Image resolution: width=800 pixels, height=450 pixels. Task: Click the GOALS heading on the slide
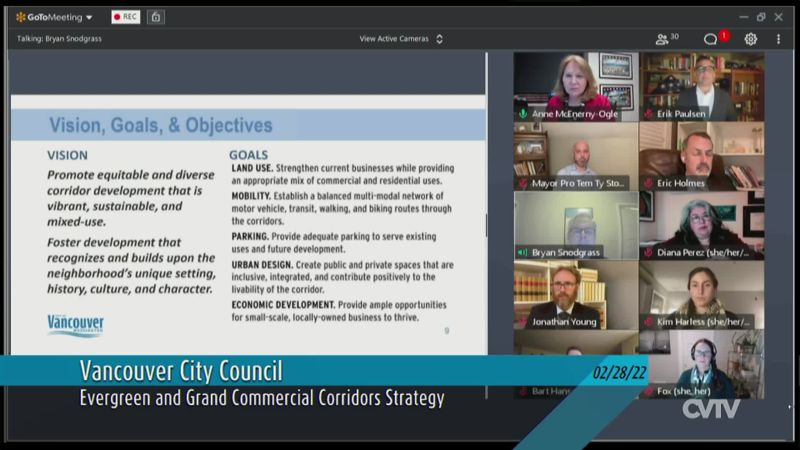248,155
